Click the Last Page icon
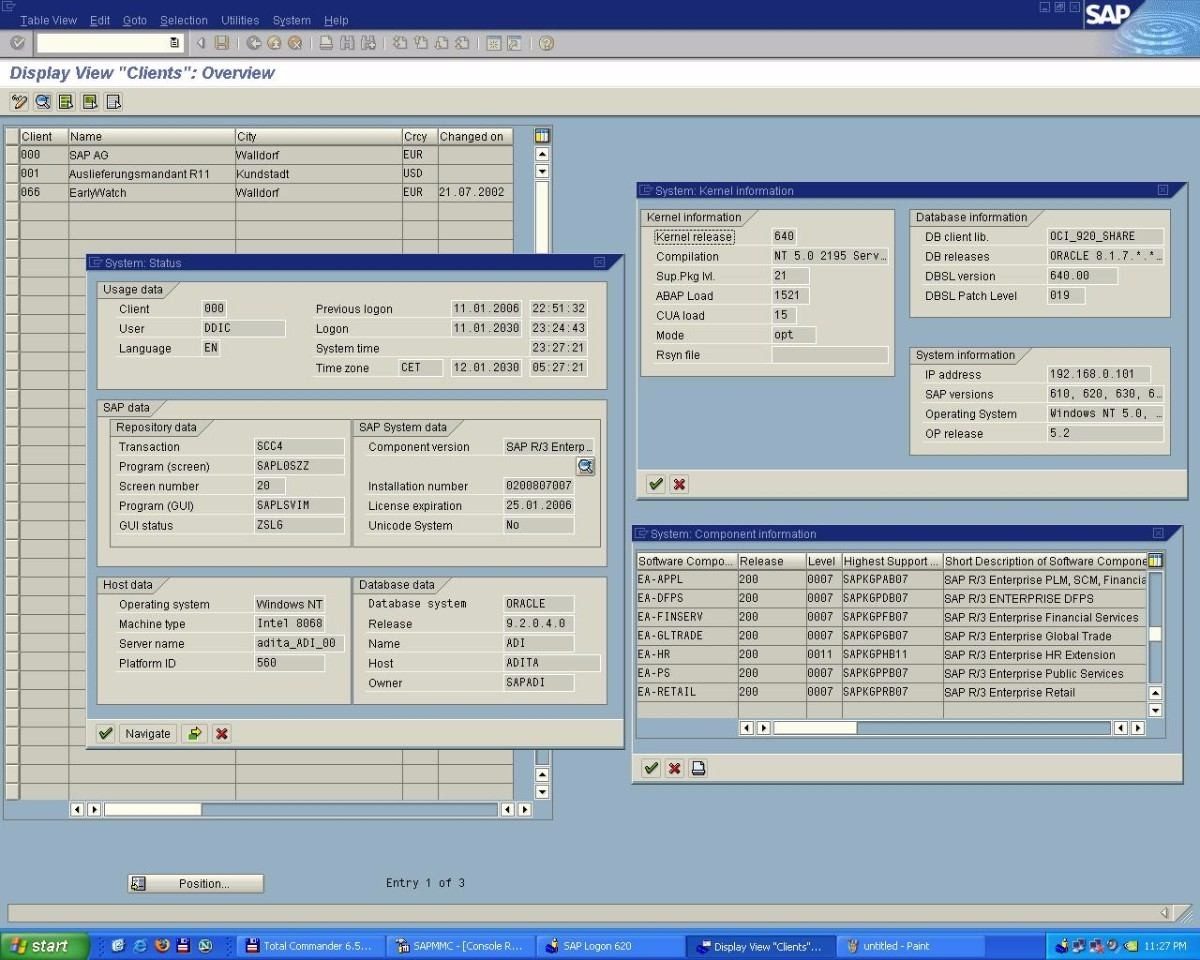The height and width of the screenshot is (960, 1200). click(462, 43)
